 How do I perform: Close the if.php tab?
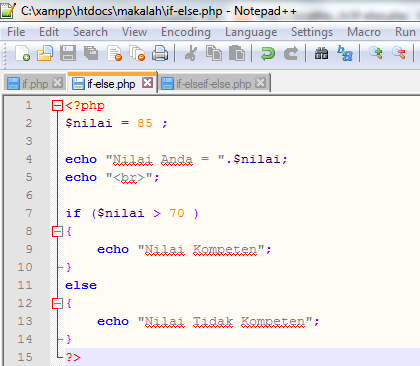[58, 82]
